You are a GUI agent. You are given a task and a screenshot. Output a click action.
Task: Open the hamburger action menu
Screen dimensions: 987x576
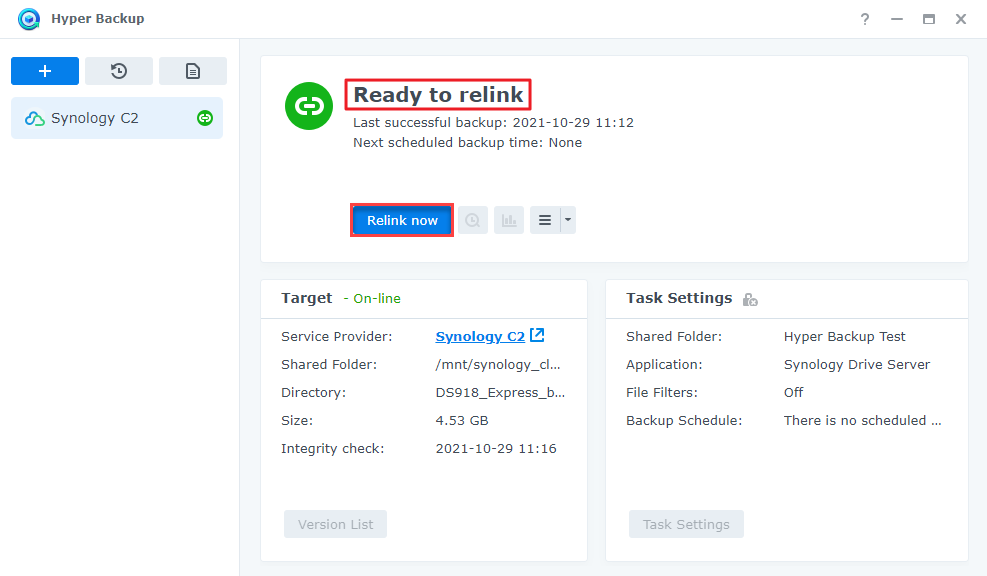click(545, 220)
